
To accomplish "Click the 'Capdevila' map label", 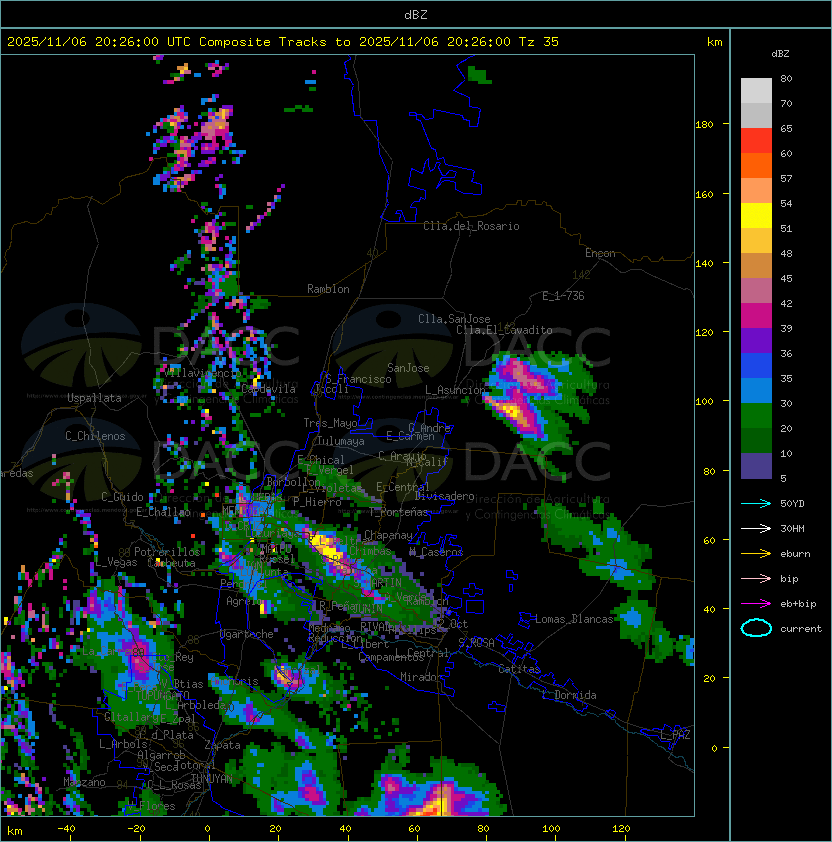I will tap(269, 389).
